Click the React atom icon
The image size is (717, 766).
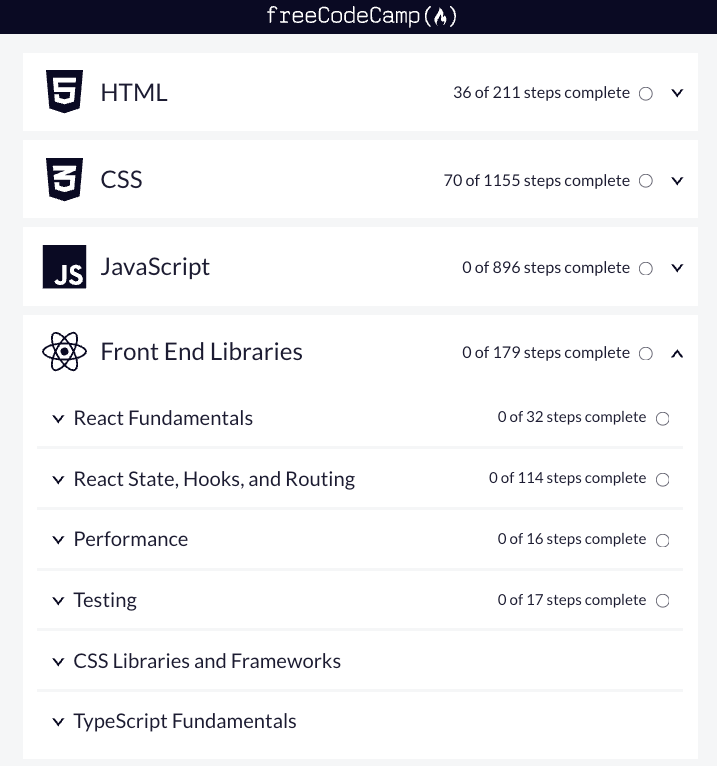(x=64, y=352)
